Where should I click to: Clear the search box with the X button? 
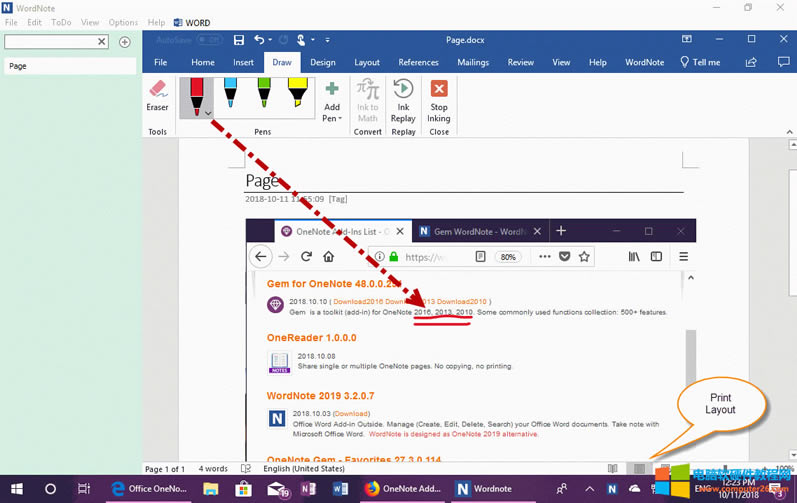(101, 42)
